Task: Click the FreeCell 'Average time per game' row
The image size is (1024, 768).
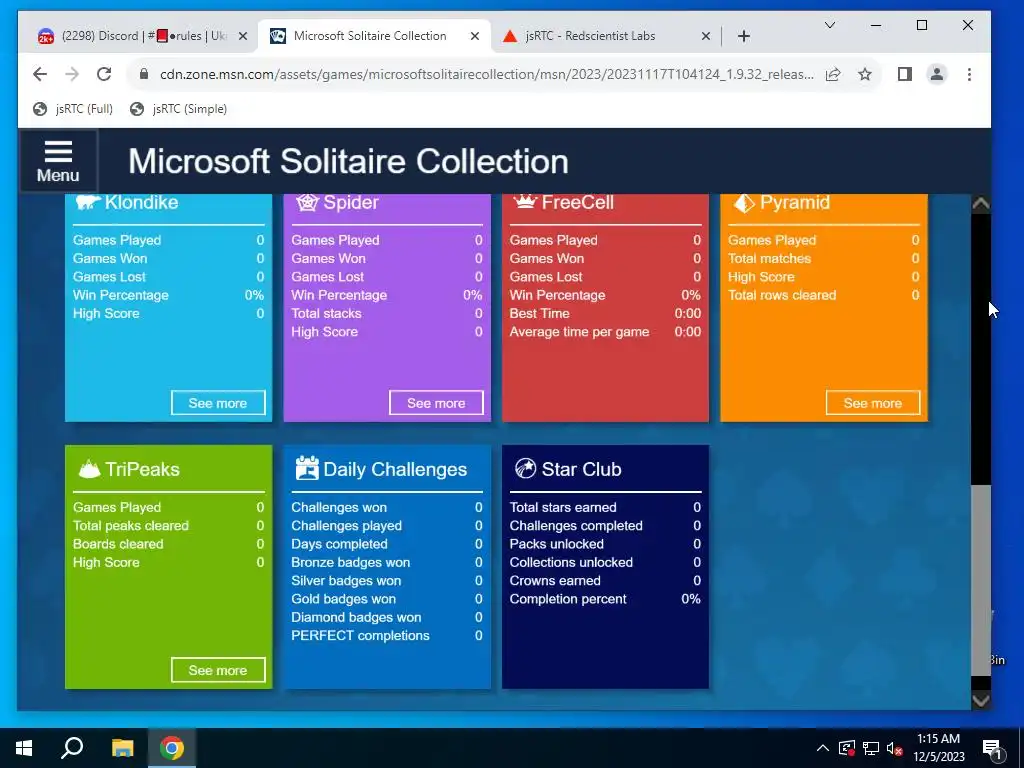Action: [x=605, y=332]
